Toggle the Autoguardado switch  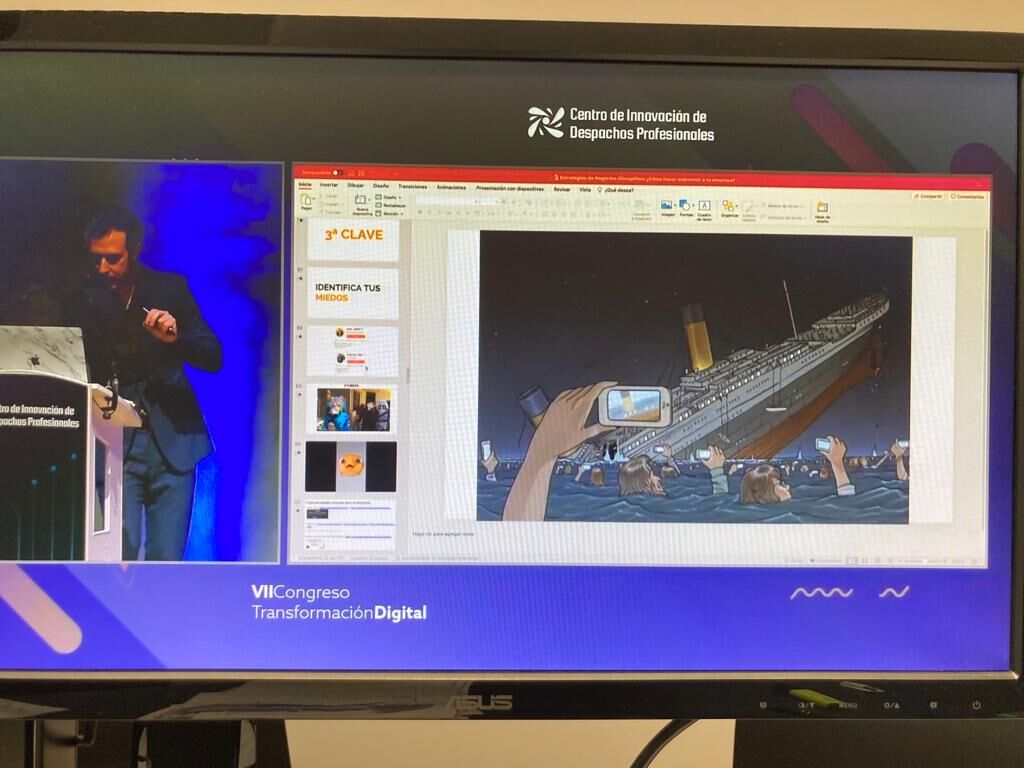(337, 172)
